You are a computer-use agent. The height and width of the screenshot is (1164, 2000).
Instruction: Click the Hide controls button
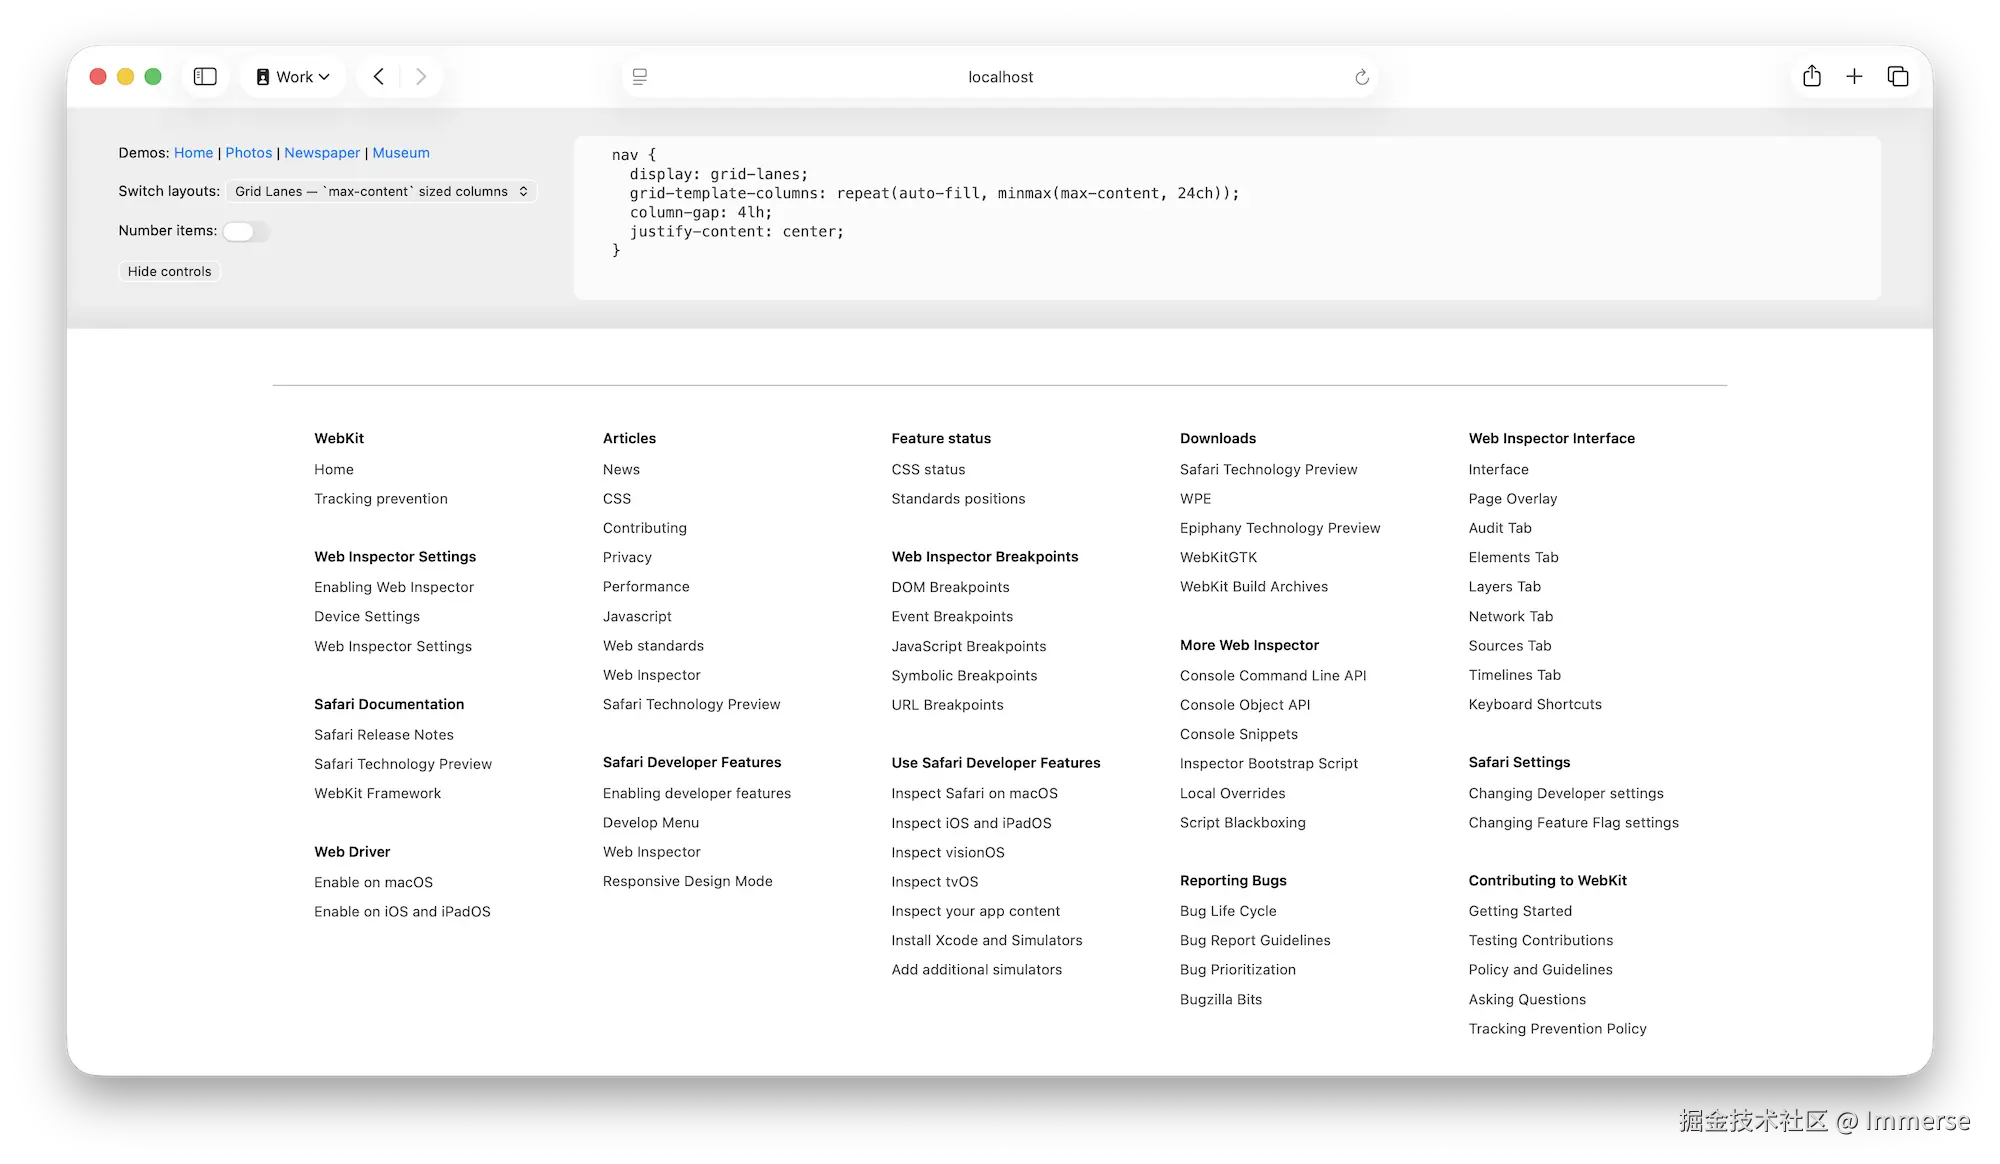169,272
